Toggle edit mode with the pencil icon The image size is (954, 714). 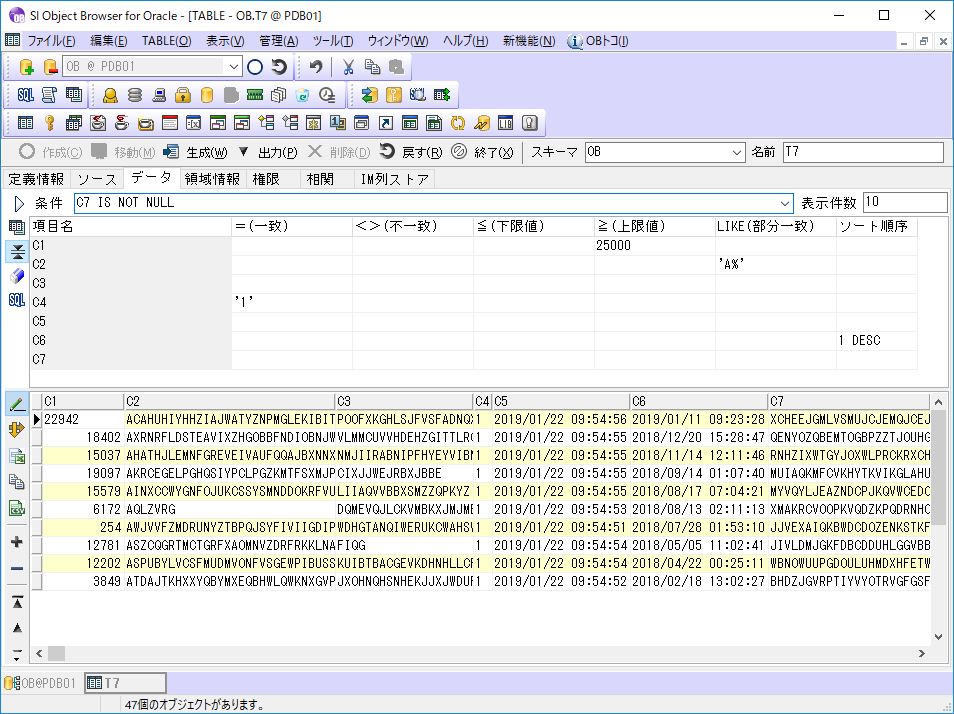[x=17, y=404]
